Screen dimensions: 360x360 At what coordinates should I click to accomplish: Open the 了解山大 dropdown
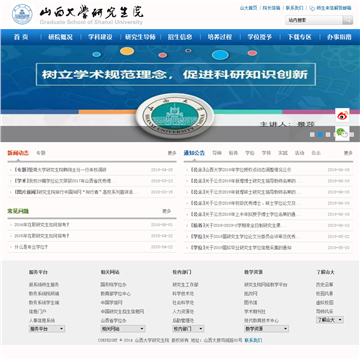330,320
